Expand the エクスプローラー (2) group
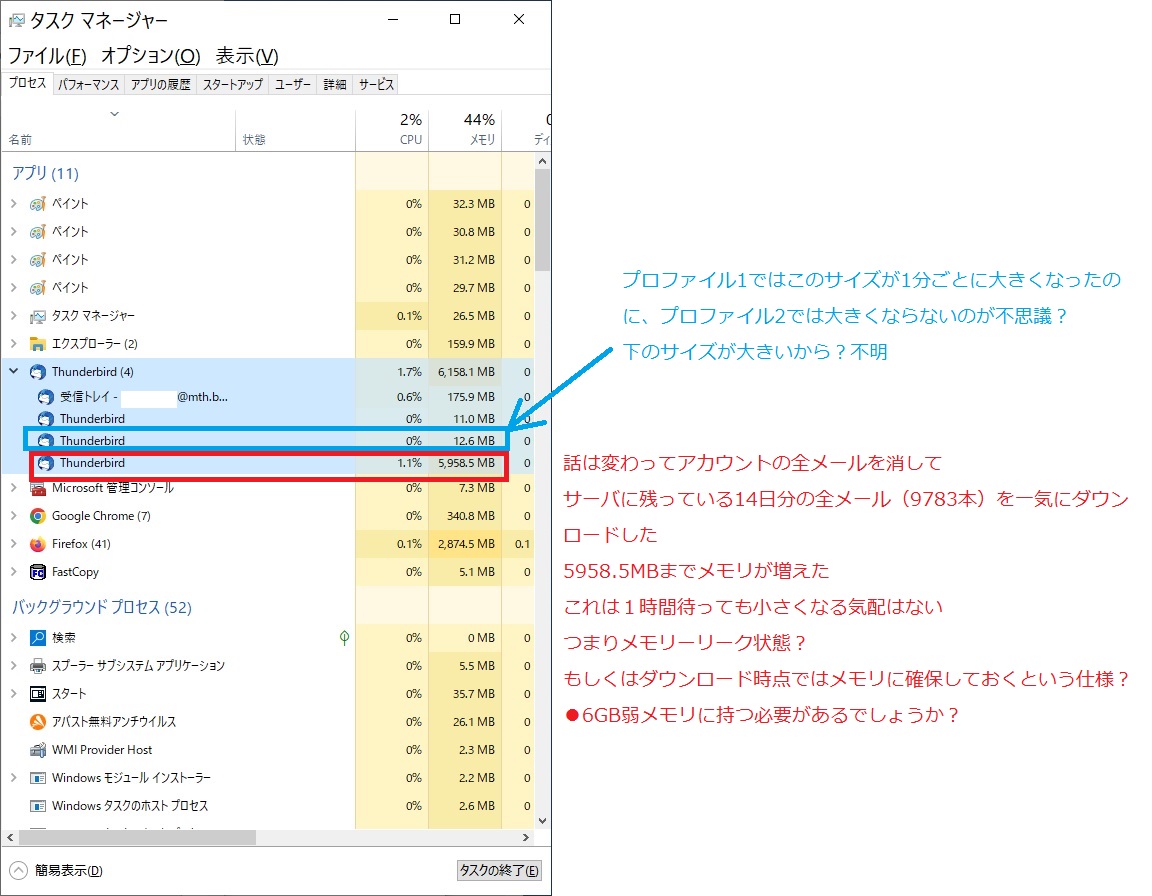The height and width of the screenshot is (896, 1152). coord(14,344)
